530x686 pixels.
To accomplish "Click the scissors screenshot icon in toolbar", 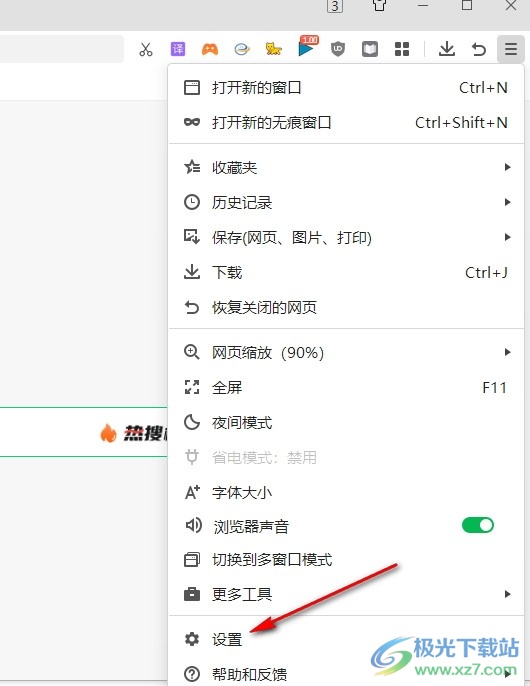I will point(146,49).
